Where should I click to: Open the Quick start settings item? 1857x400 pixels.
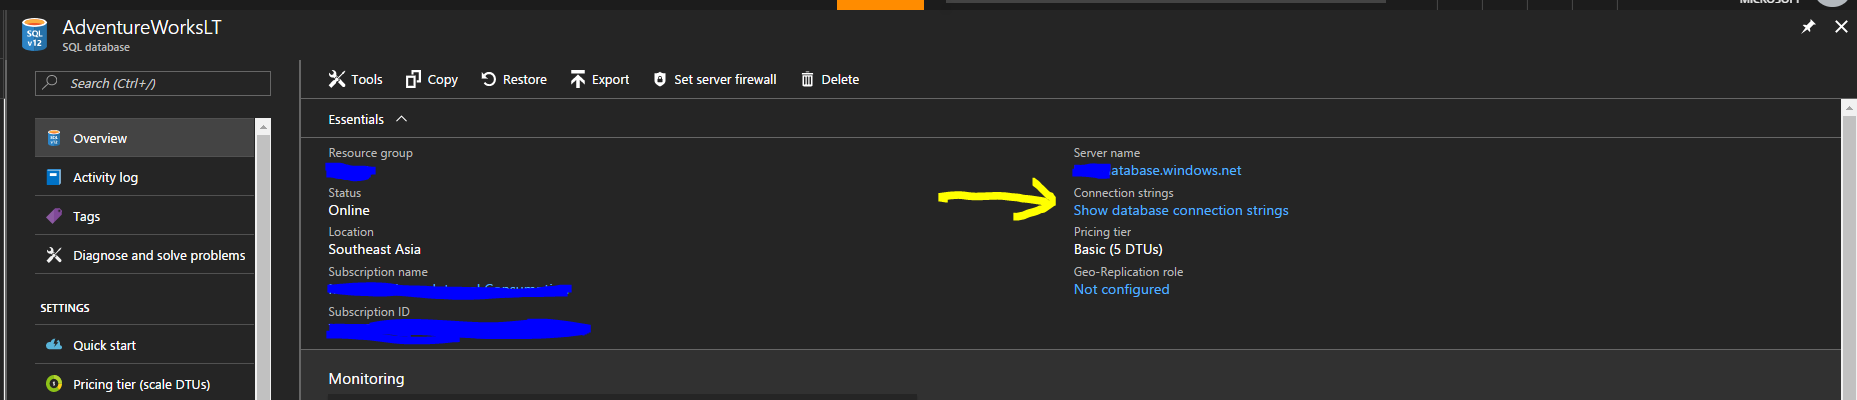[145, 345]
